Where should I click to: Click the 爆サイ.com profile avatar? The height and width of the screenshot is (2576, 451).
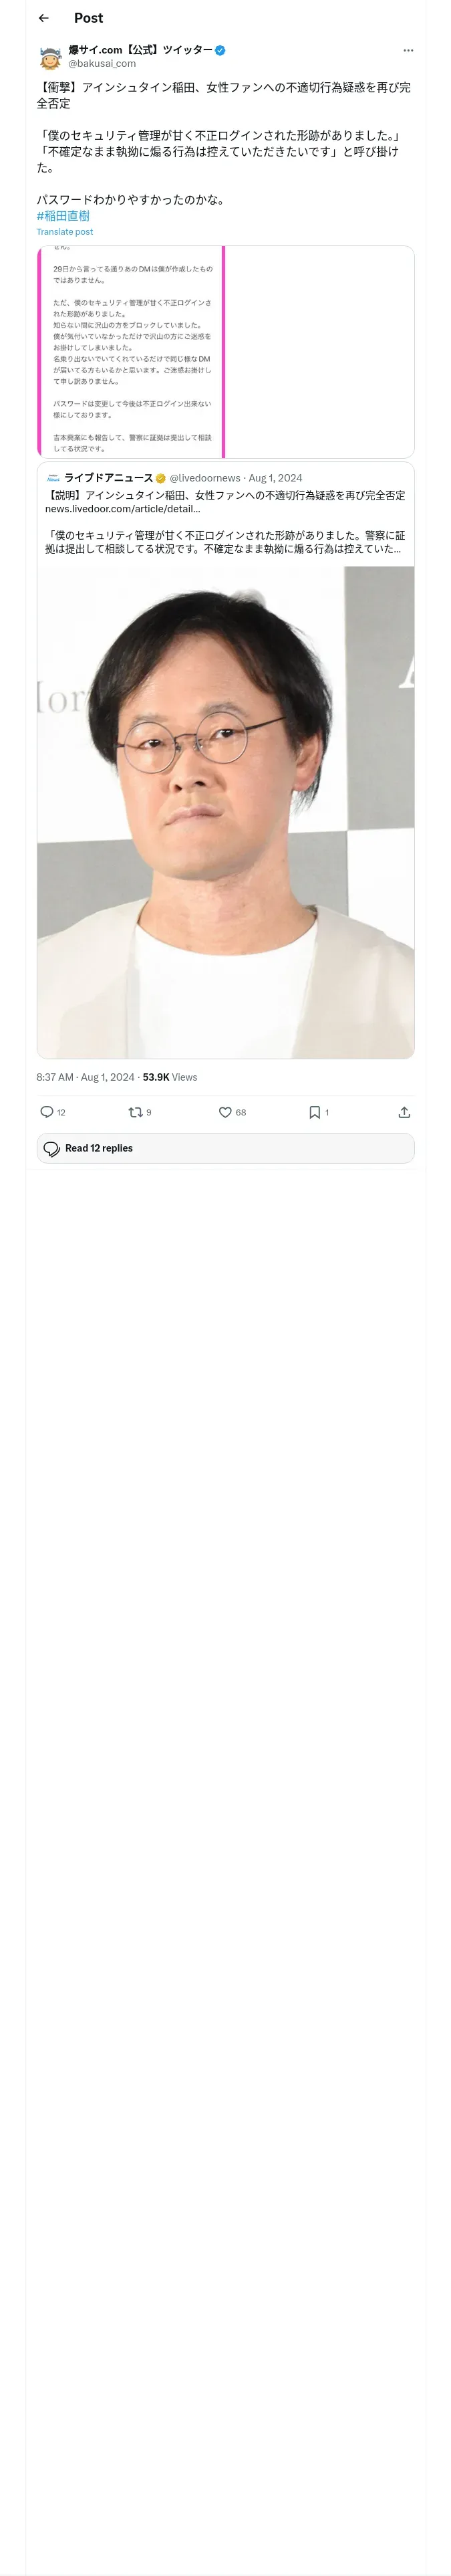point(50,57)
